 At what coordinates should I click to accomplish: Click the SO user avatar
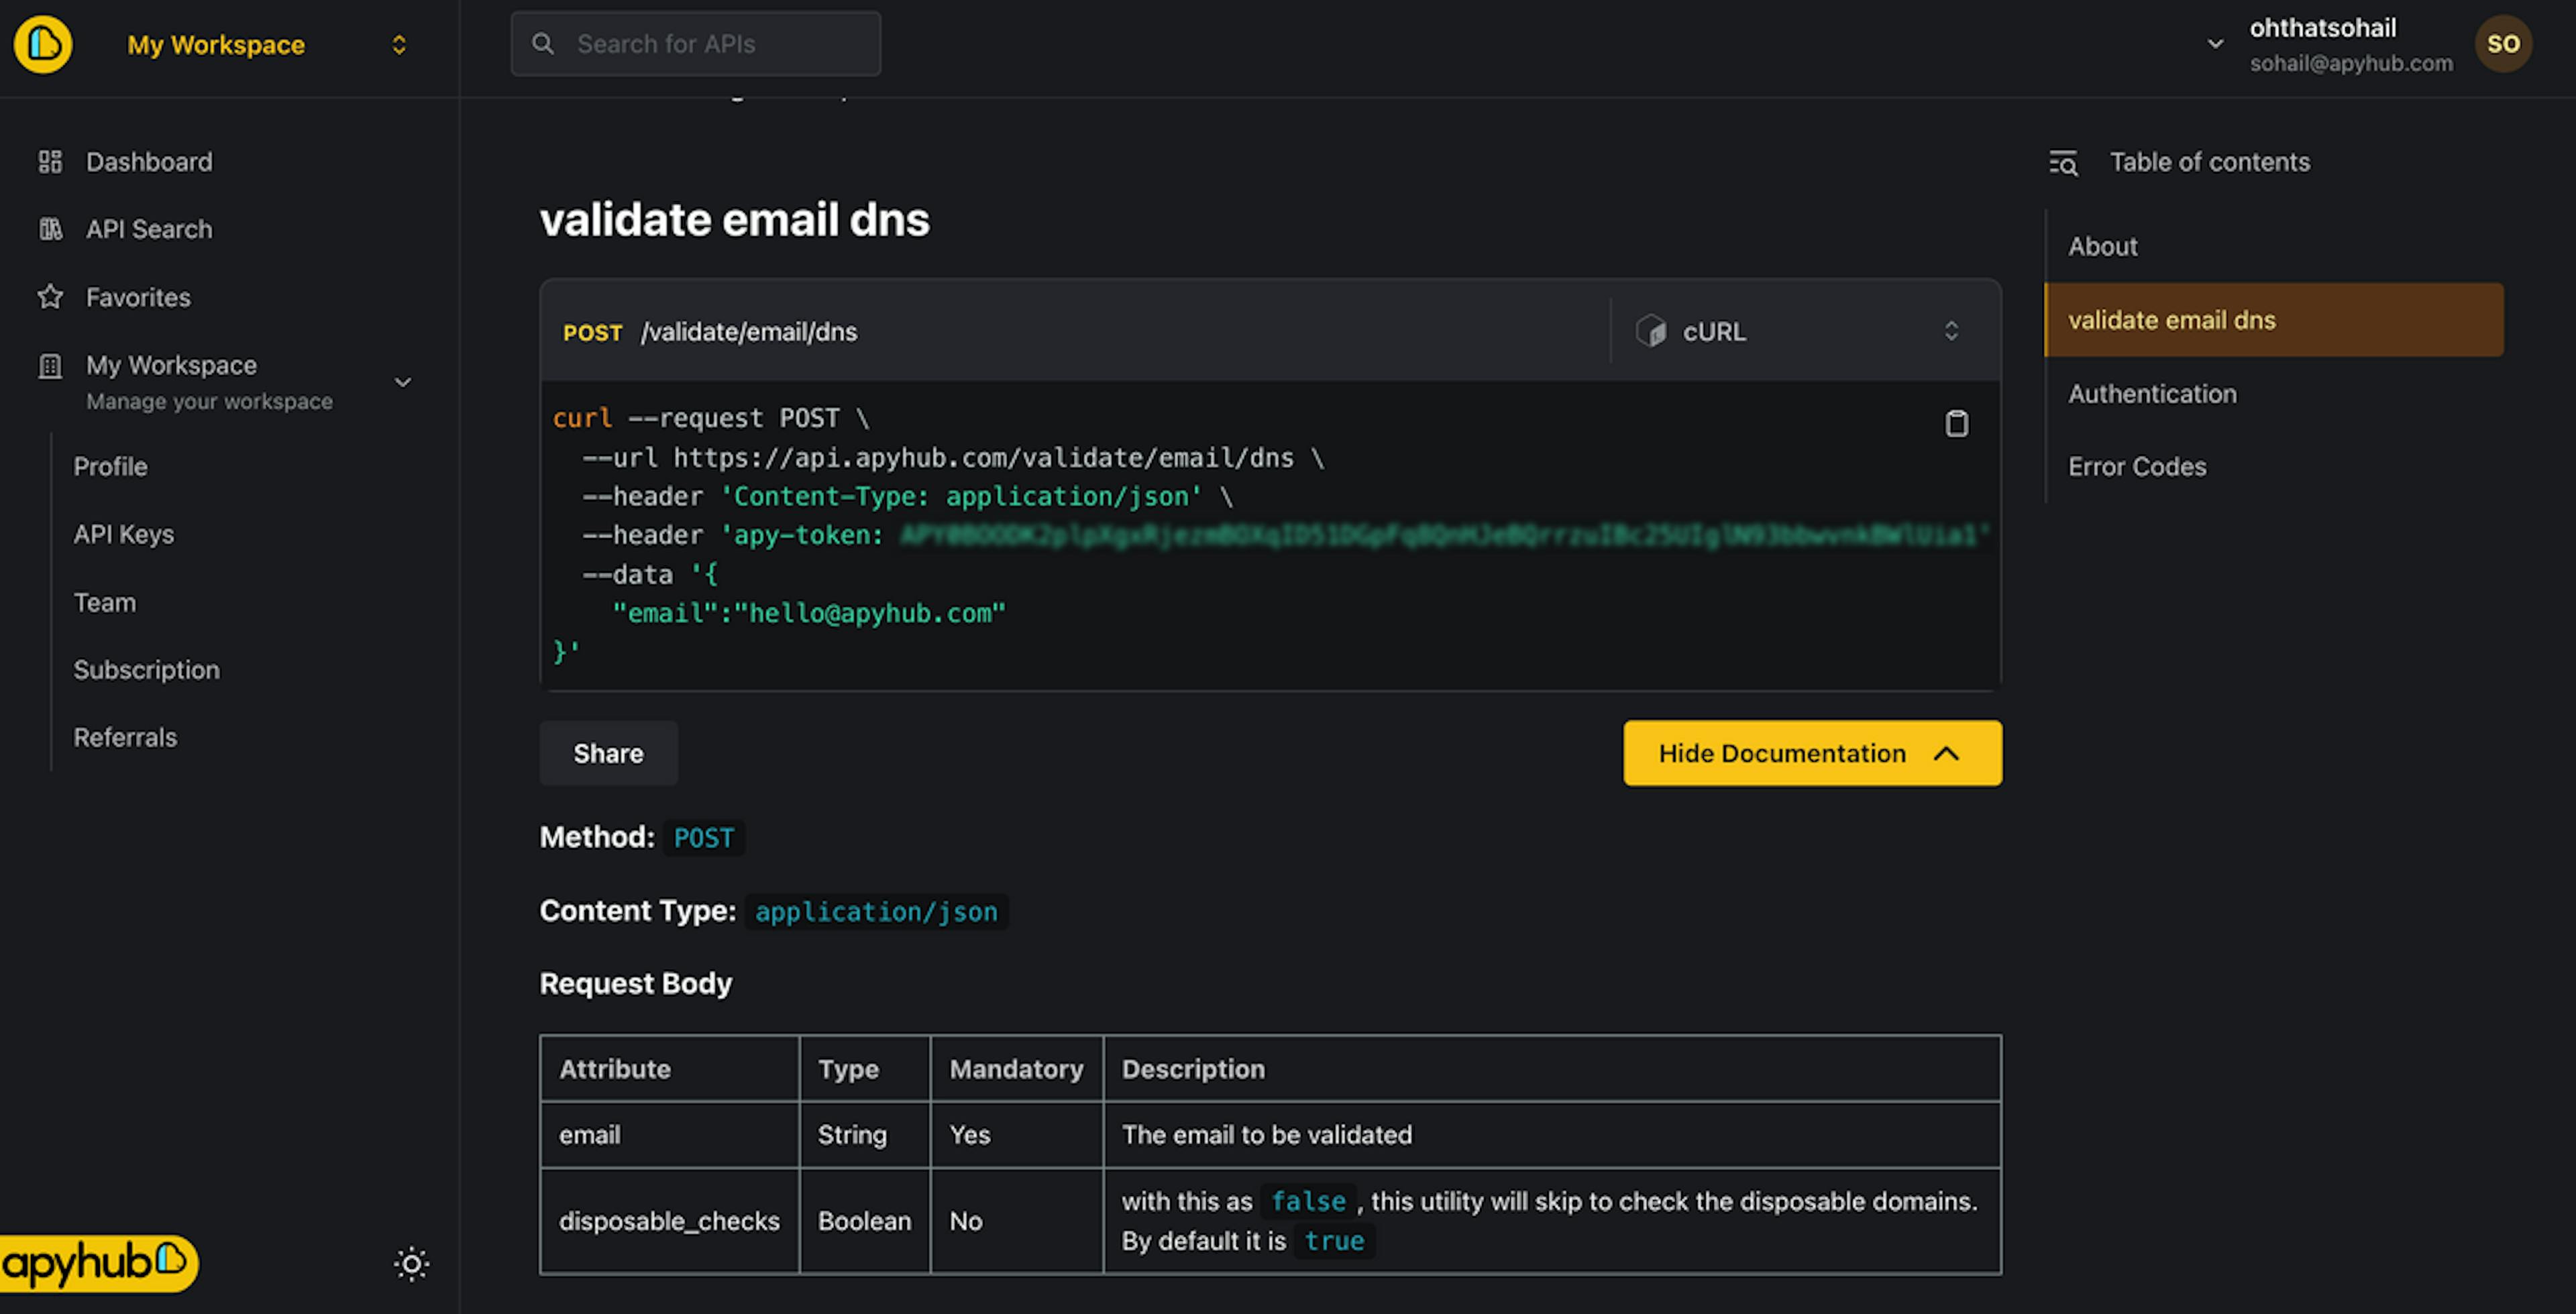[2503, 44]
